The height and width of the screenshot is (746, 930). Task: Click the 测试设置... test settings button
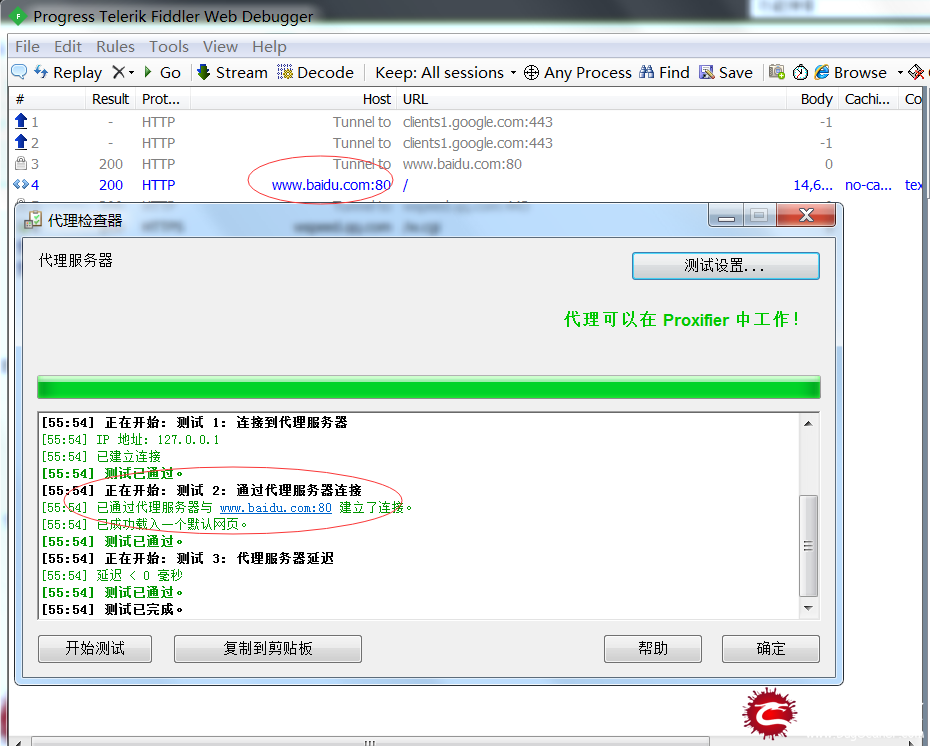coord(725,266)
